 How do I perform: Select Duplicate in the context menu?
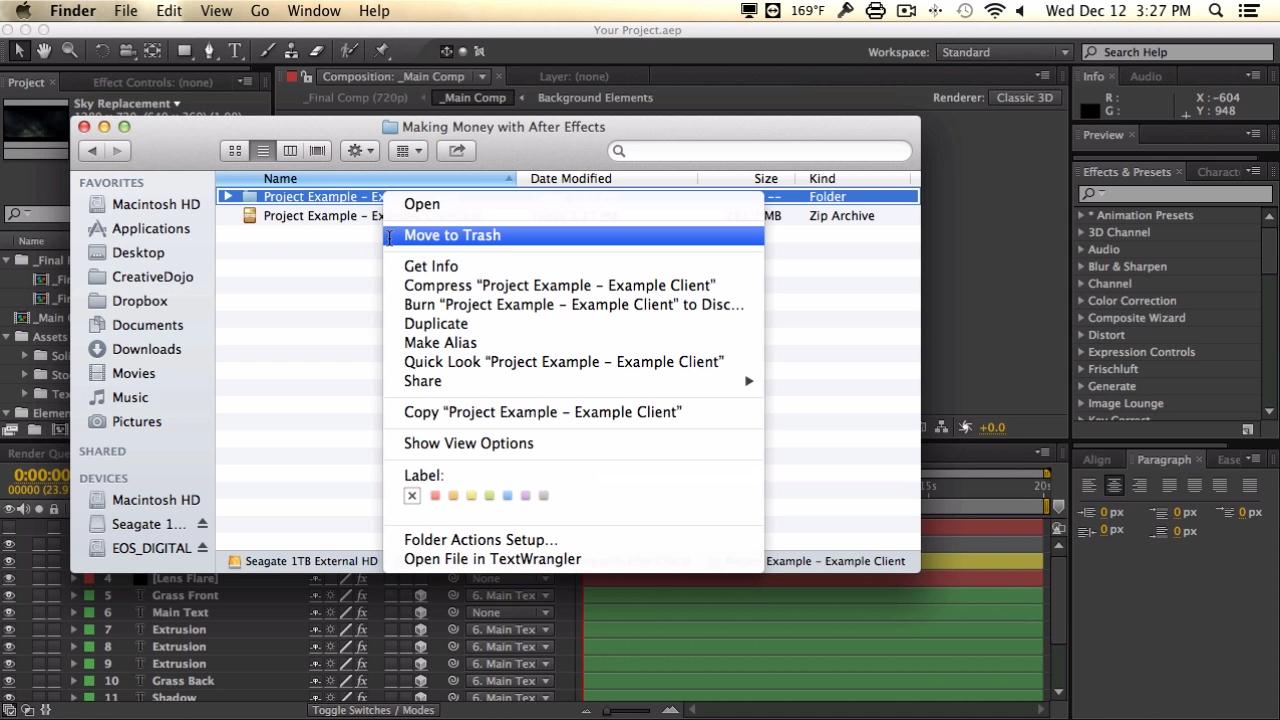574,323
